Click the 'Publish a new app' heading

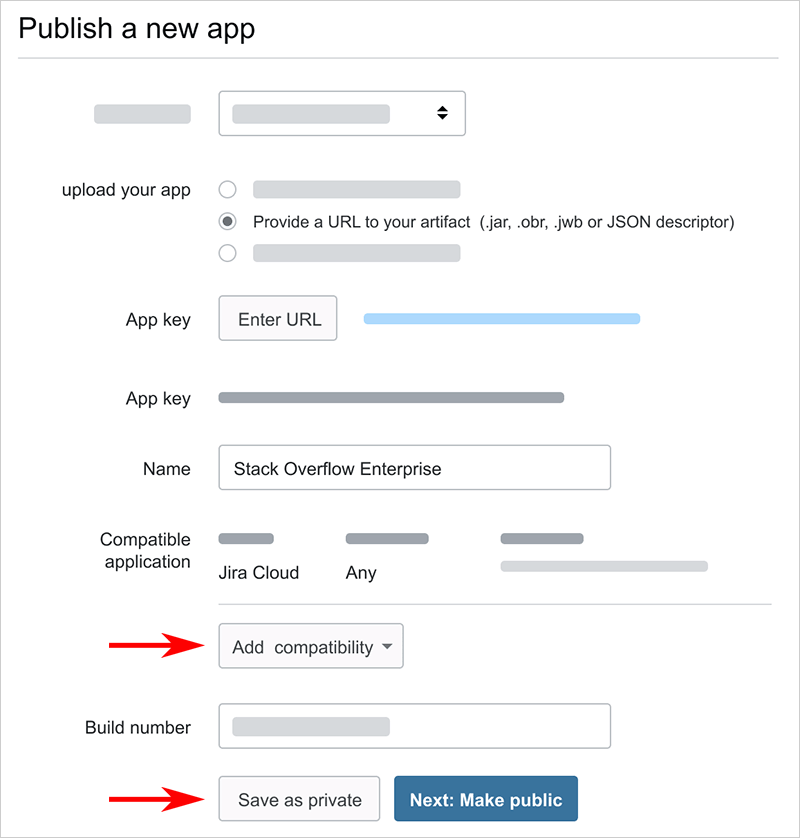click(137, 28)
